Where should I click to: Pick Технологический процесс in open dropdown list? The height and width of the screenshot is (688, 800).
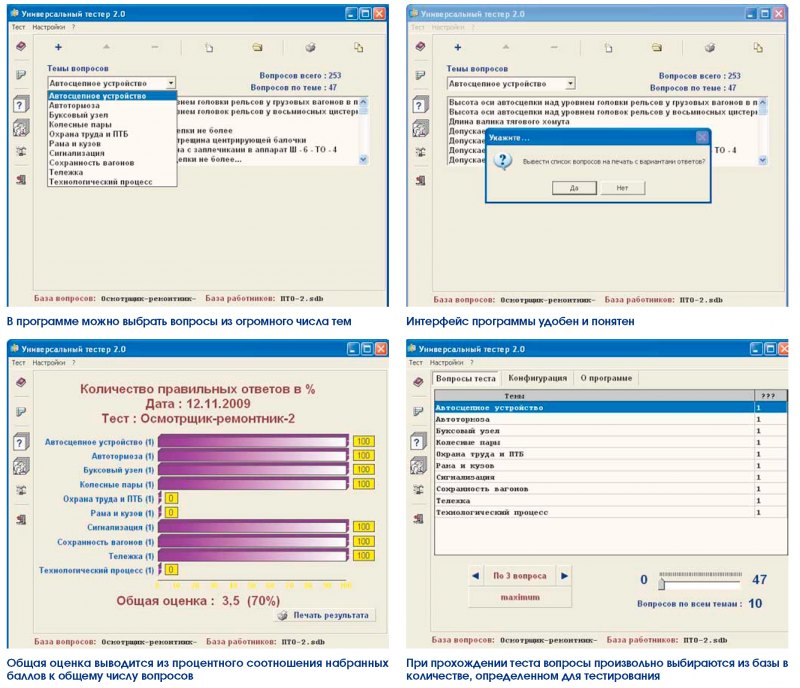(x=101, y=182)
